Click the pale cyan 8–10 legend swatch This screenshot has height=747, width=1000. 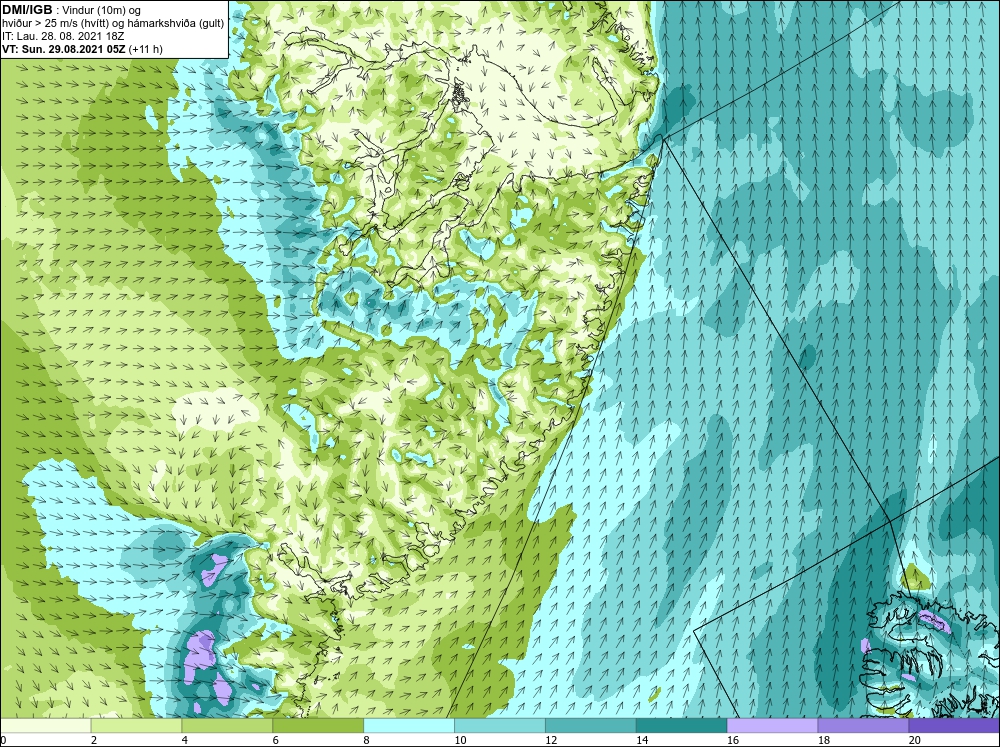[409, 725]
